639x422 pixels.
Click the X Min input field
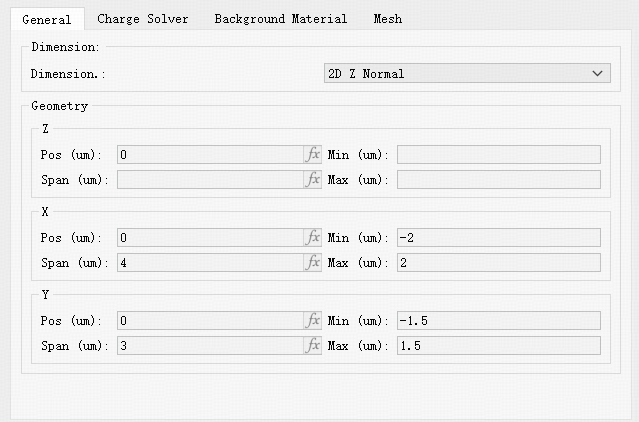[498, 238]
